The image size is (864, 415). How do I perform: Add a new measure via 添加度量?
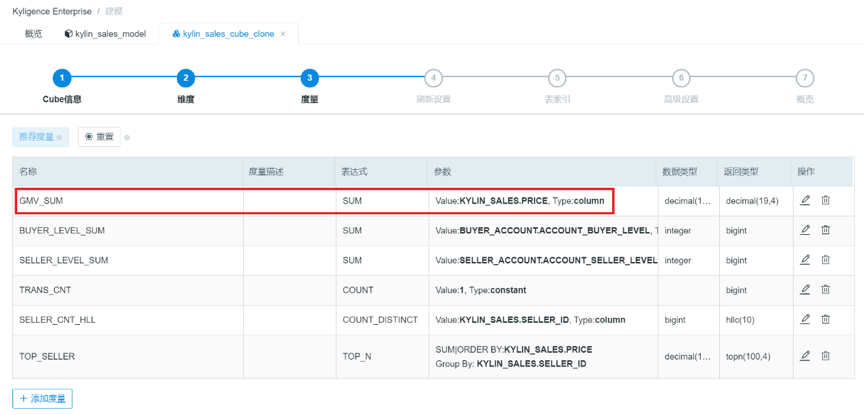point(42,399)
